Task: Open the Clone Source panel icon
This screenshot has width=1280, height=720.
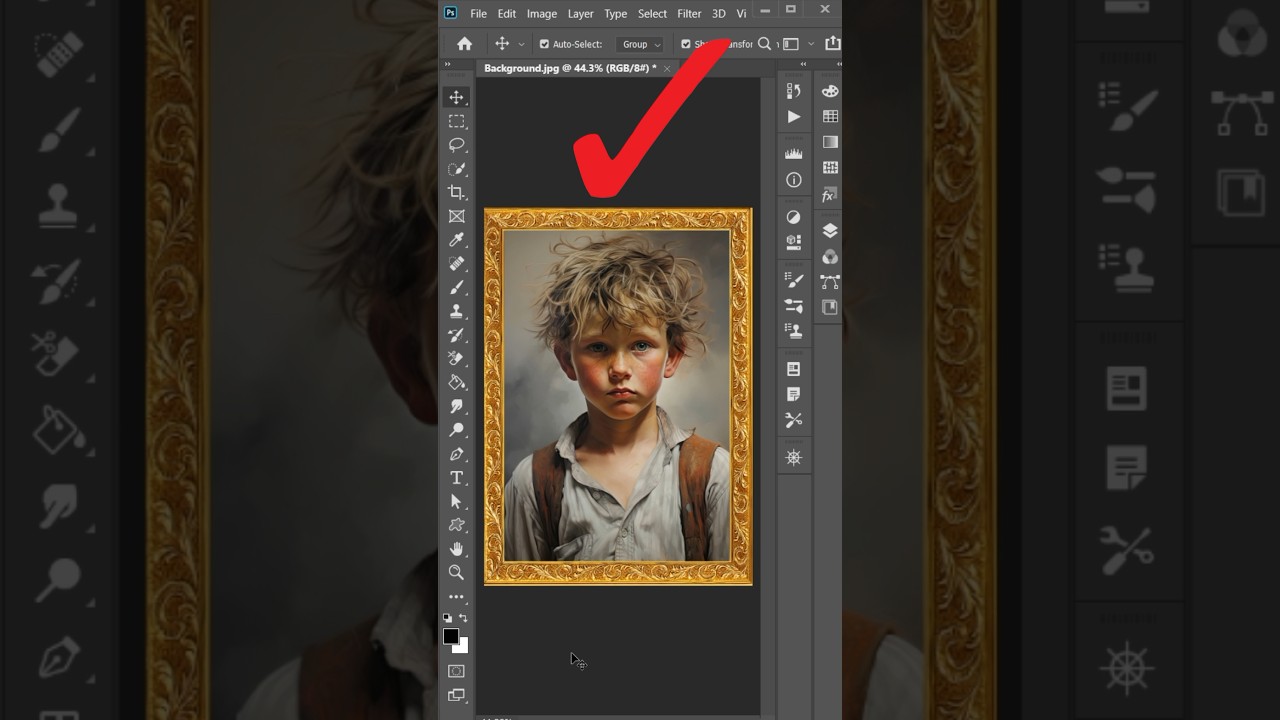Action: pyautogui.click(x=794, y=331)
